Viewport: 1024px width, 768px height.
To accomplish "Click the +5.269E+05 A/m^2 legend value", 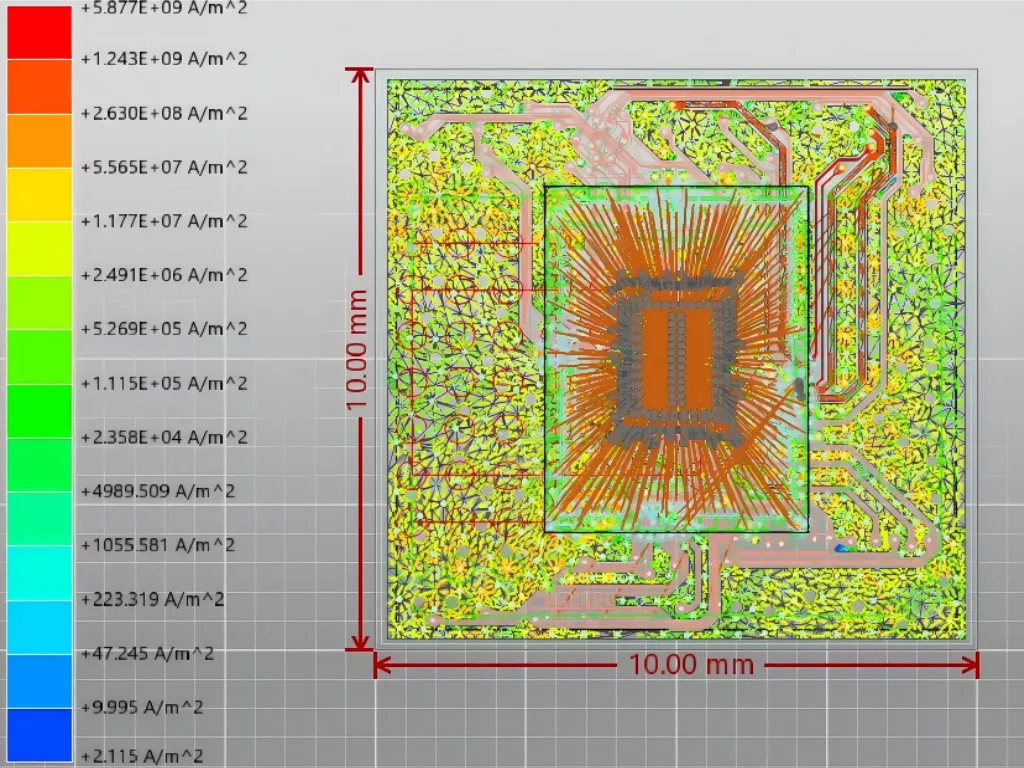I will 164,328.
